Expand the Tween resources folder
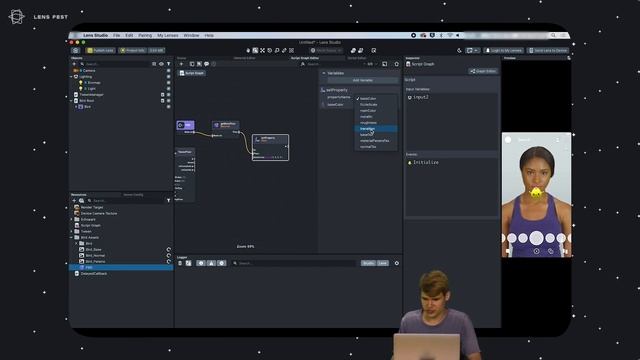The height and width of the screenshot is (360, 640). 72,231
